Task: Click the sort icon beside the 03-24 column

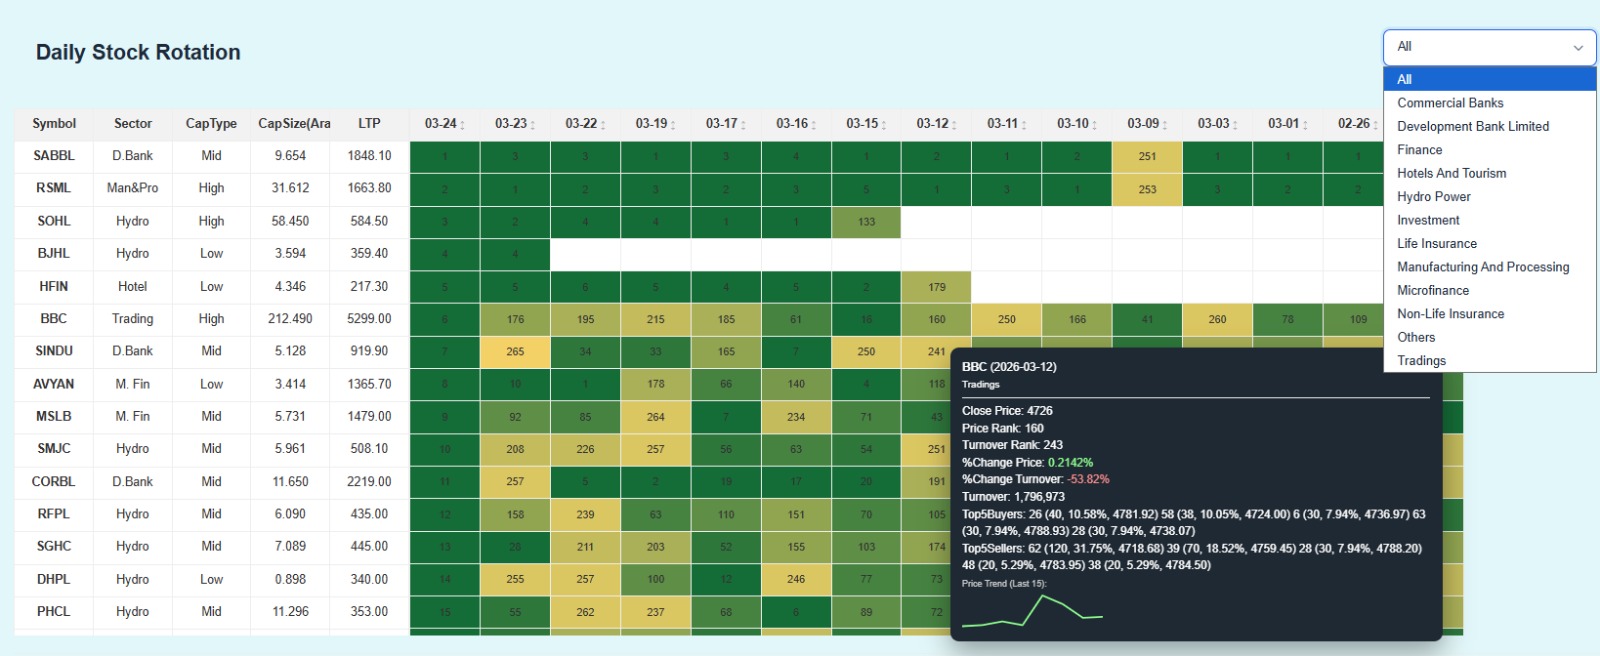Action: click(x=462, y=125)
